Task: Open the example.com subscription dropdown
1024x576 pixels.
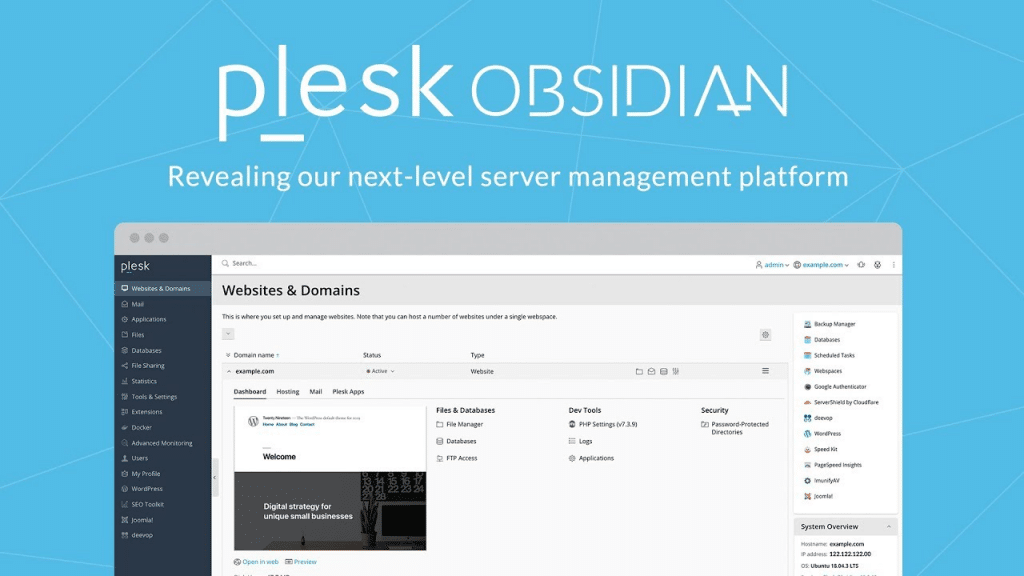Action: pos(821,265)
